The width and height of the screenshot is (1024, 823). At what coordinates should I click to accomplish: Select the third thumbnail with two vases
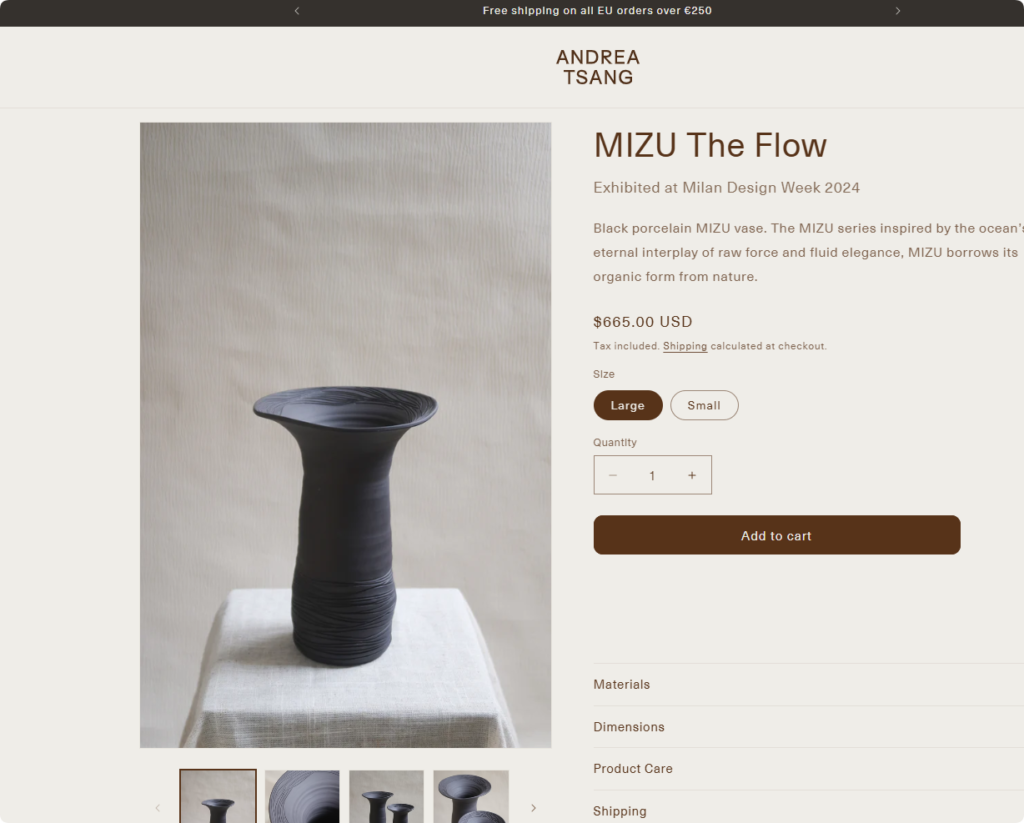point(386,797)
